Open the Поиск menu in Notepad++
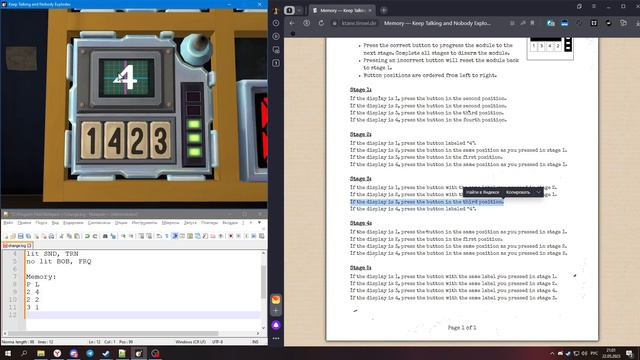The width and height of the screenshot is (640, 360). 41,223
